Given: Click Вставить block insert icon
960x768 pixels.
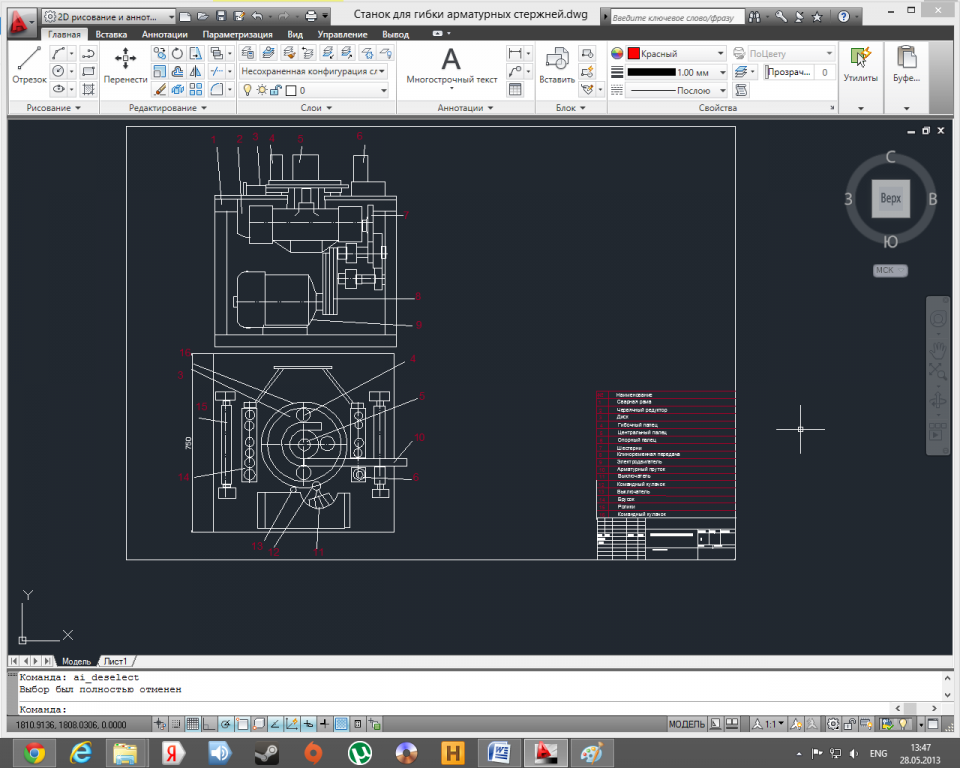Looking at the screenshot, I should point(557,65).
